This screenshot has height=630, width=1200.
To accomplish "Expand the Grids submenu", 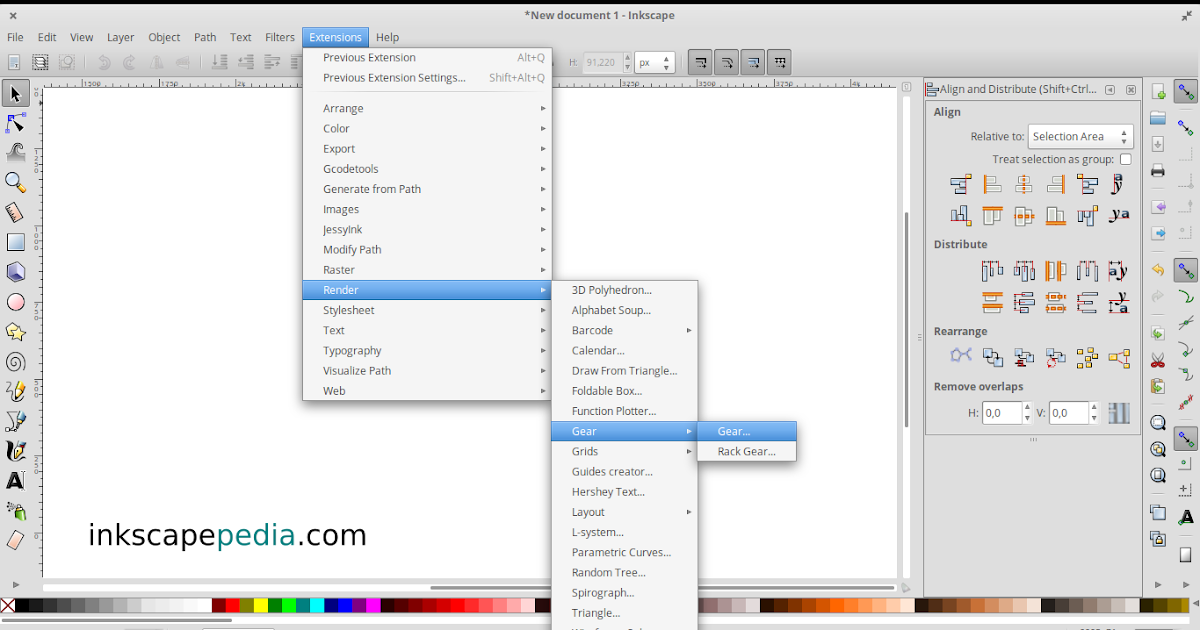I will 624,451.
